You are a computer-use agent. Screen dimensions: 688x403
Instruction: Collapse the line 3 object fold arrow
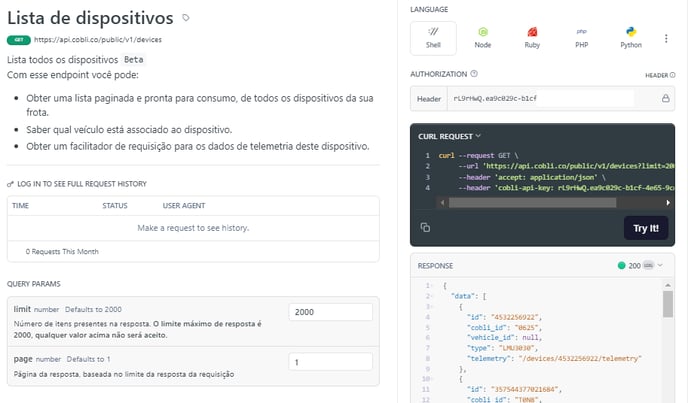point(434,306)
